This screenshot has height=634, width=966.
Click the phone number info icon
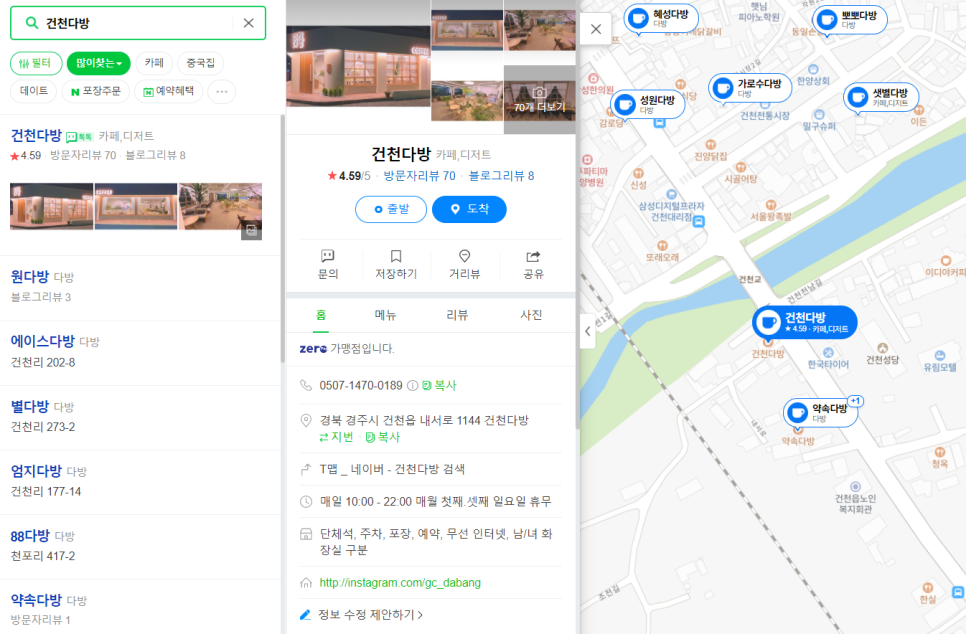click(413, 386)
